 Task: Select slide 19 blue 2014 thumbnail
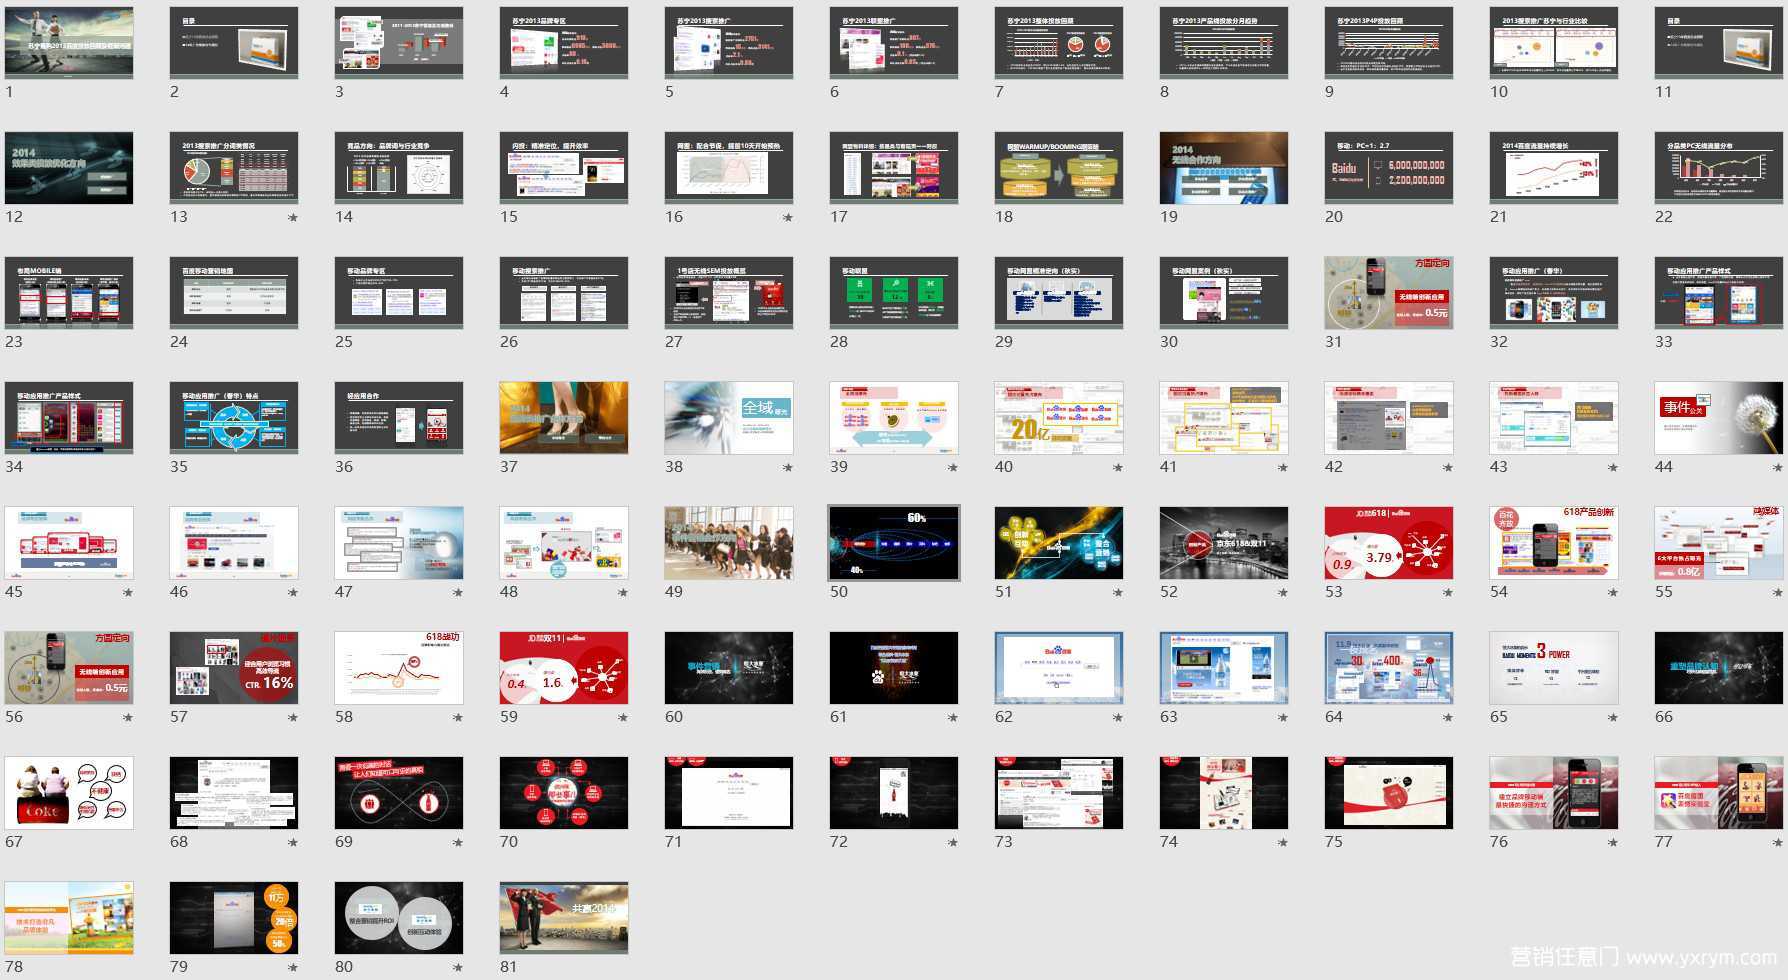pos(1224,168)
